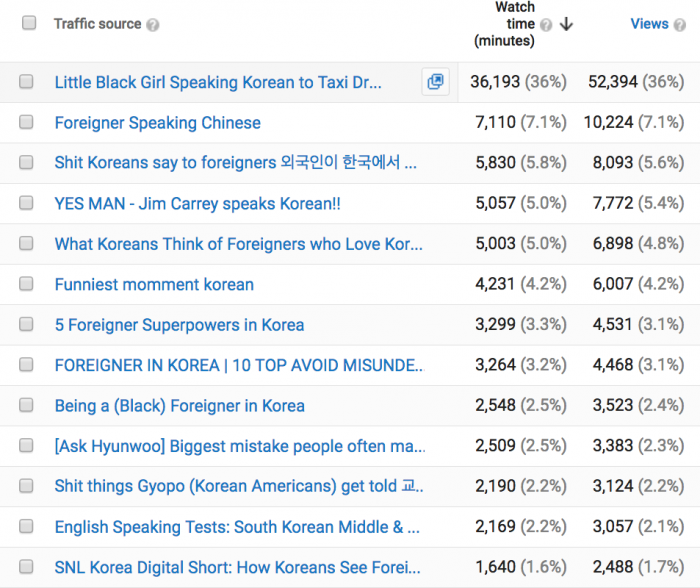Click the views value 8,093 (5.6%)
This screenshot has width=700, height=588.
(638, 163)
